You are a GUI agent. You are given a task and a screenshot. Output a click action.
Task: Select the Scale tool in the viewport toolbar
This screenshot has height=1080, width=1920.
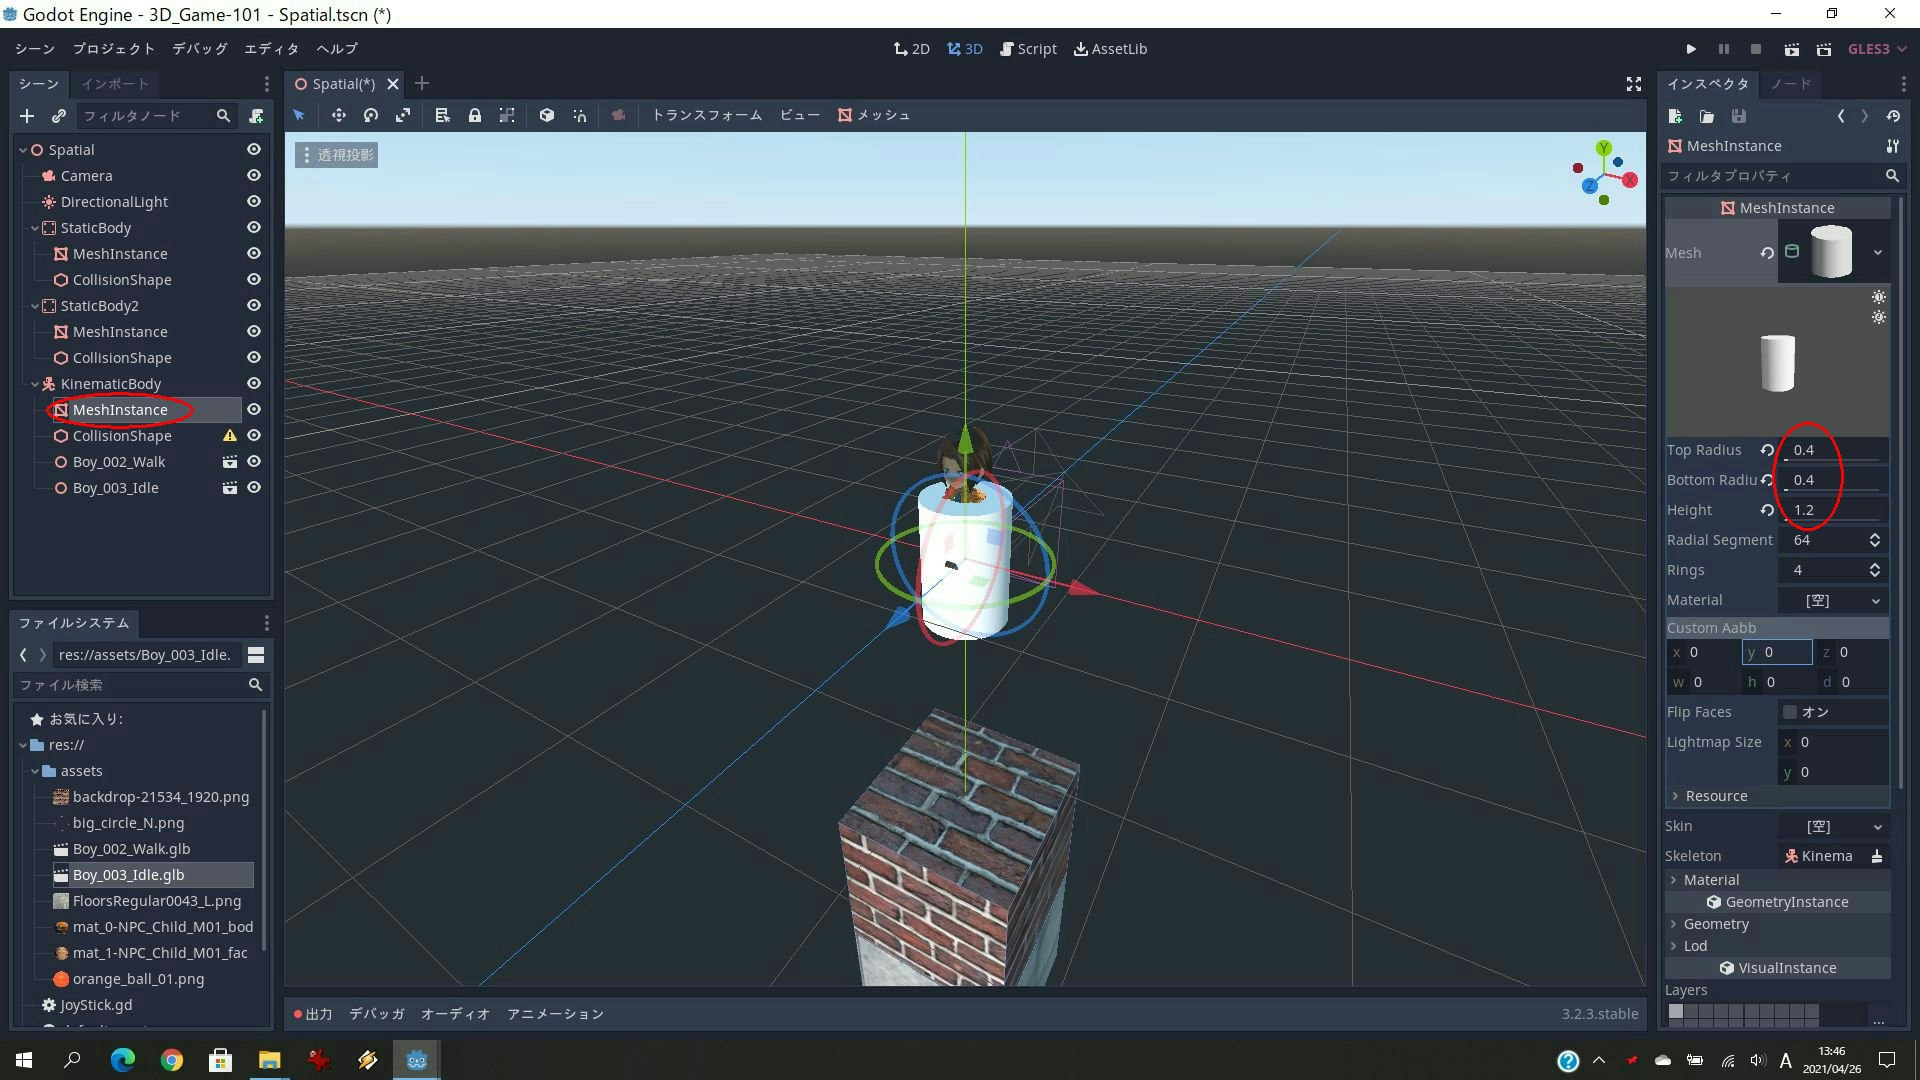click(403, 115)
